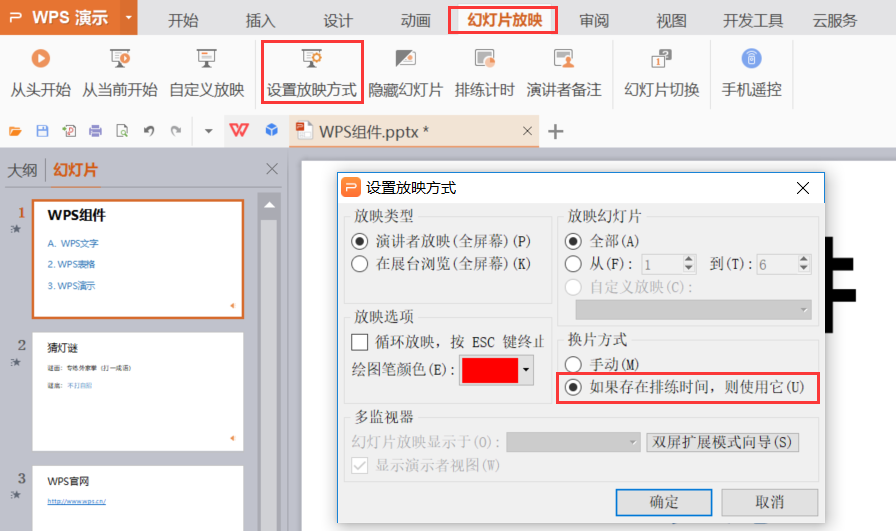This screenshot has height=531, width=896.
Task: Select slide 3 thumbnail WPS官网
Action: click(138, 498)
